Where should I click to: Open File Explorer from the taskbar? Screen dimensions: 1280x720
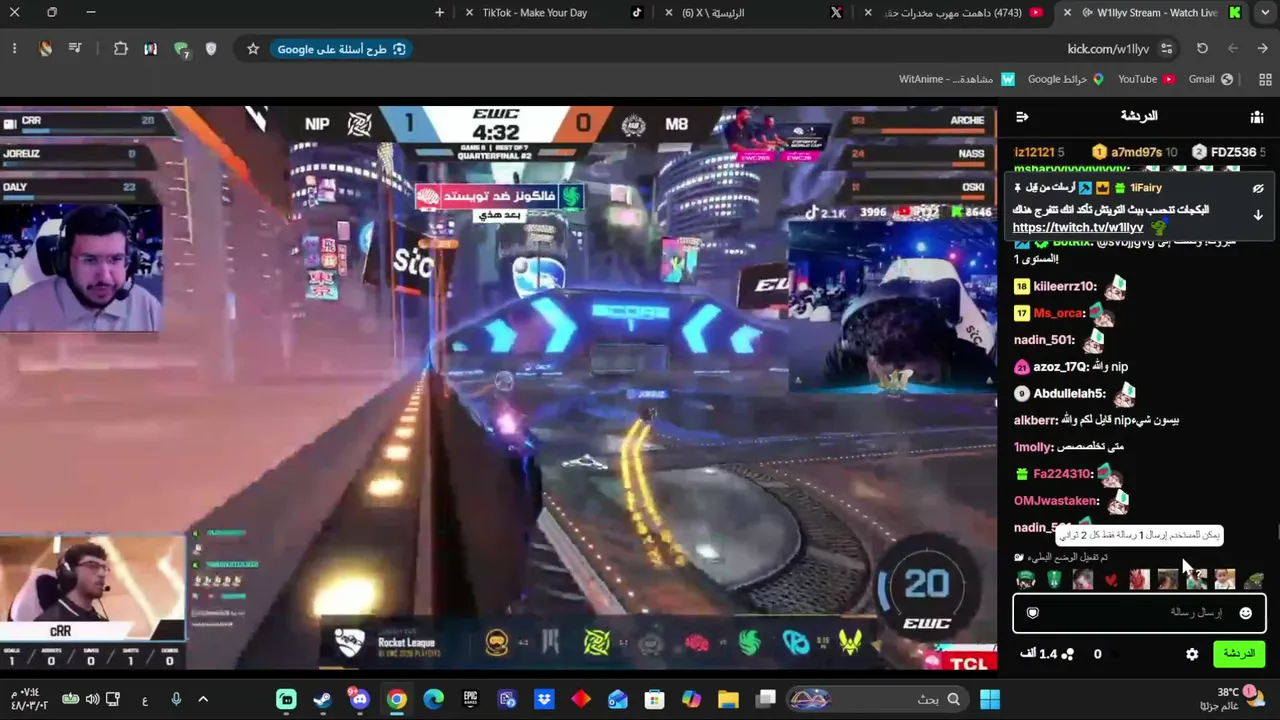pos(728,699)
